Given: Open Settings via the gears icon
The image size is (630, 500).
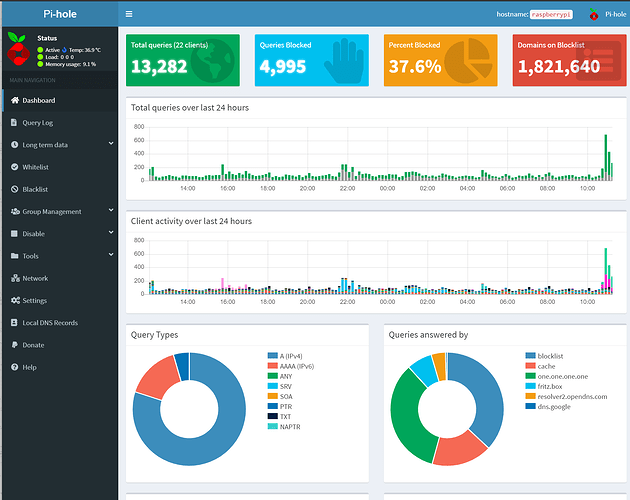Looking at the screenshot, I should (14, 300).
